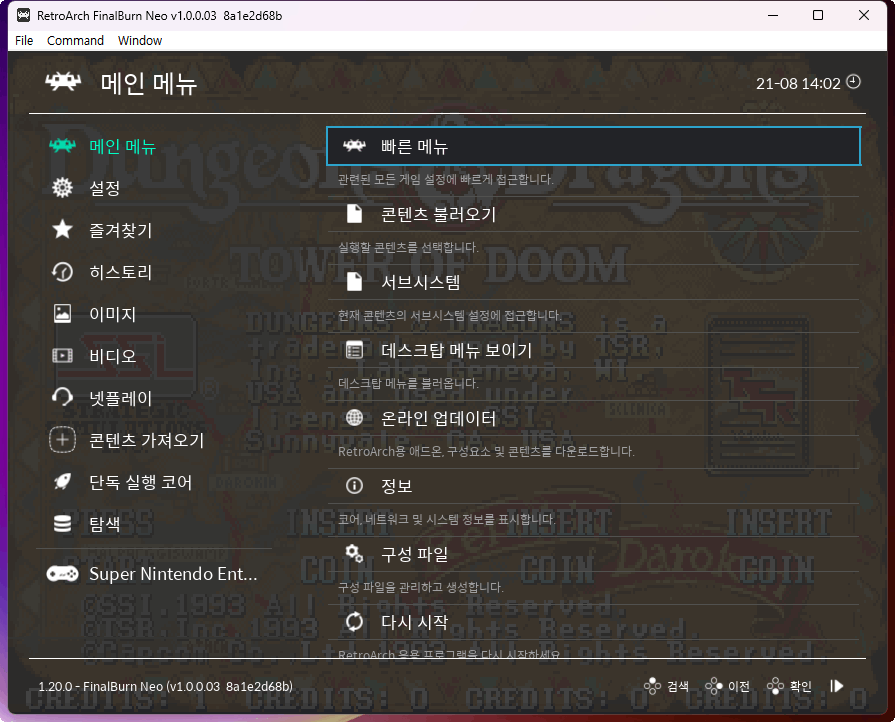Click the 메인 메뉴 header title
This screenshot has width=895, height=722.
coord(149,83)
